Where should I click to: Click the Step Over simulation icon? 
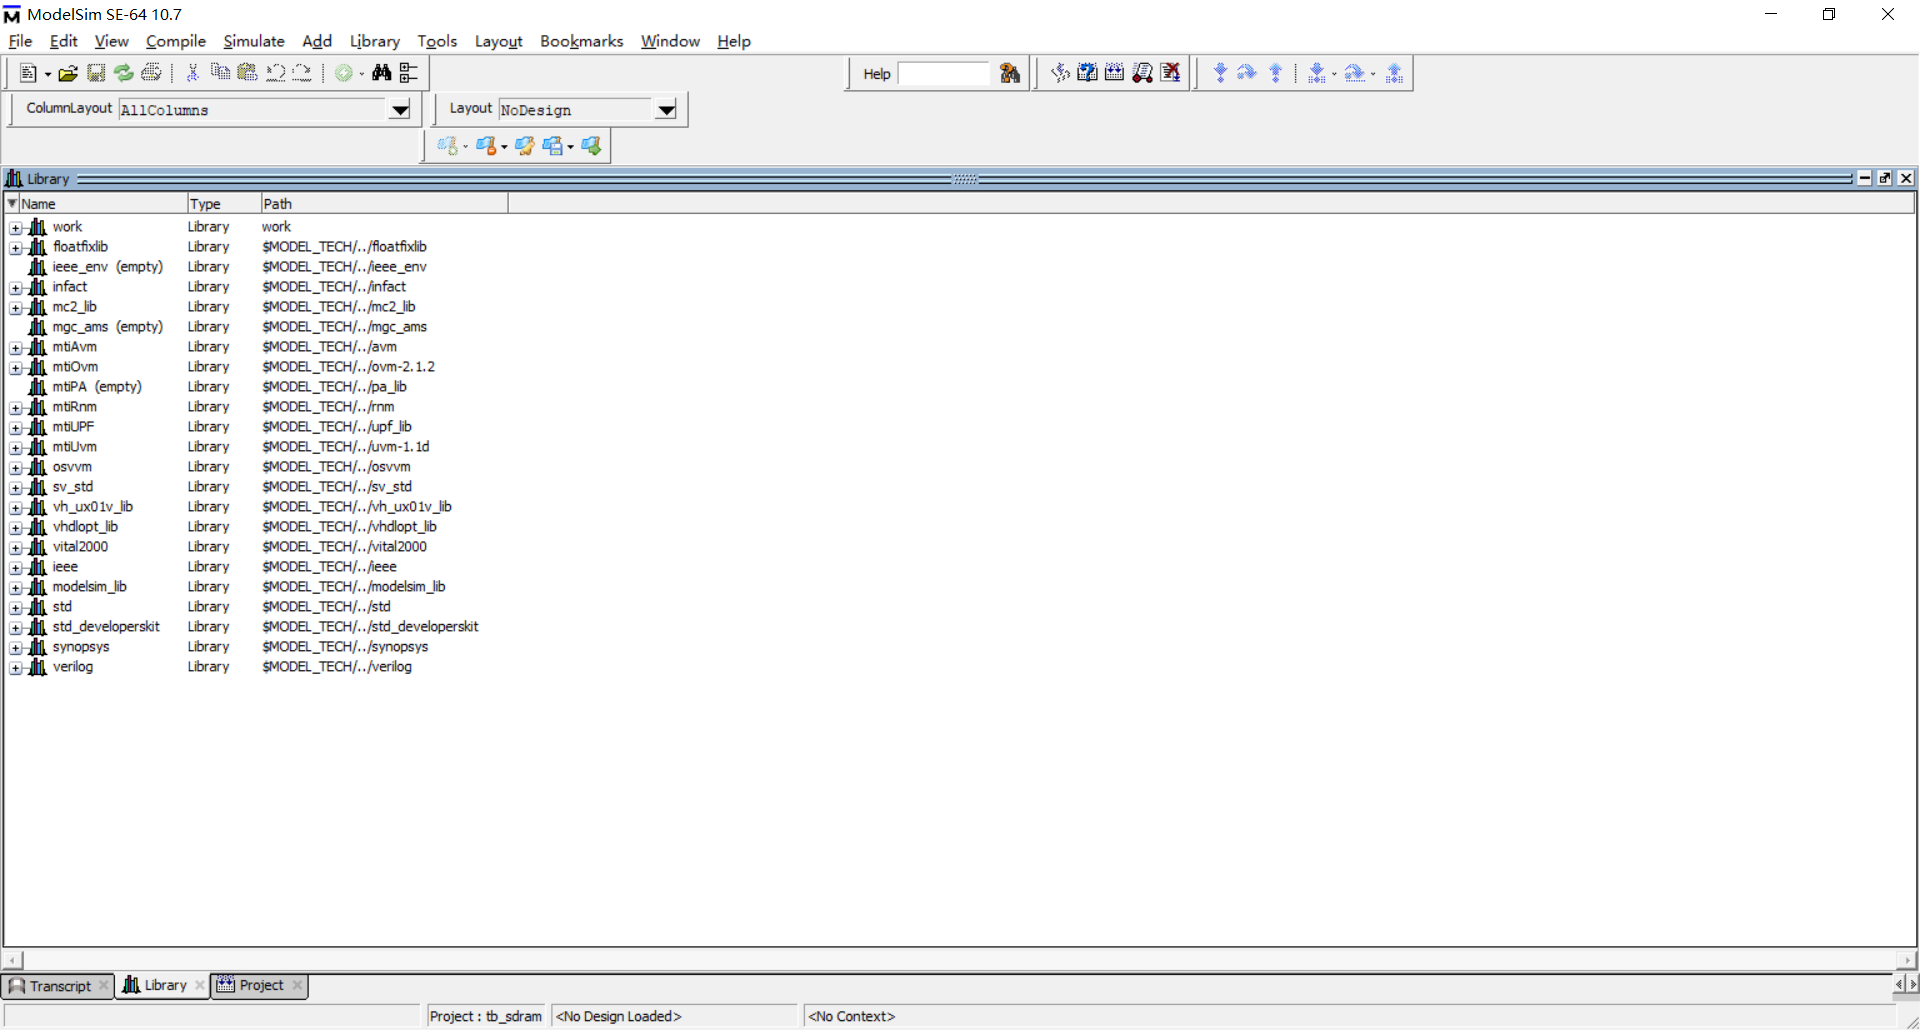(1247, 72)
